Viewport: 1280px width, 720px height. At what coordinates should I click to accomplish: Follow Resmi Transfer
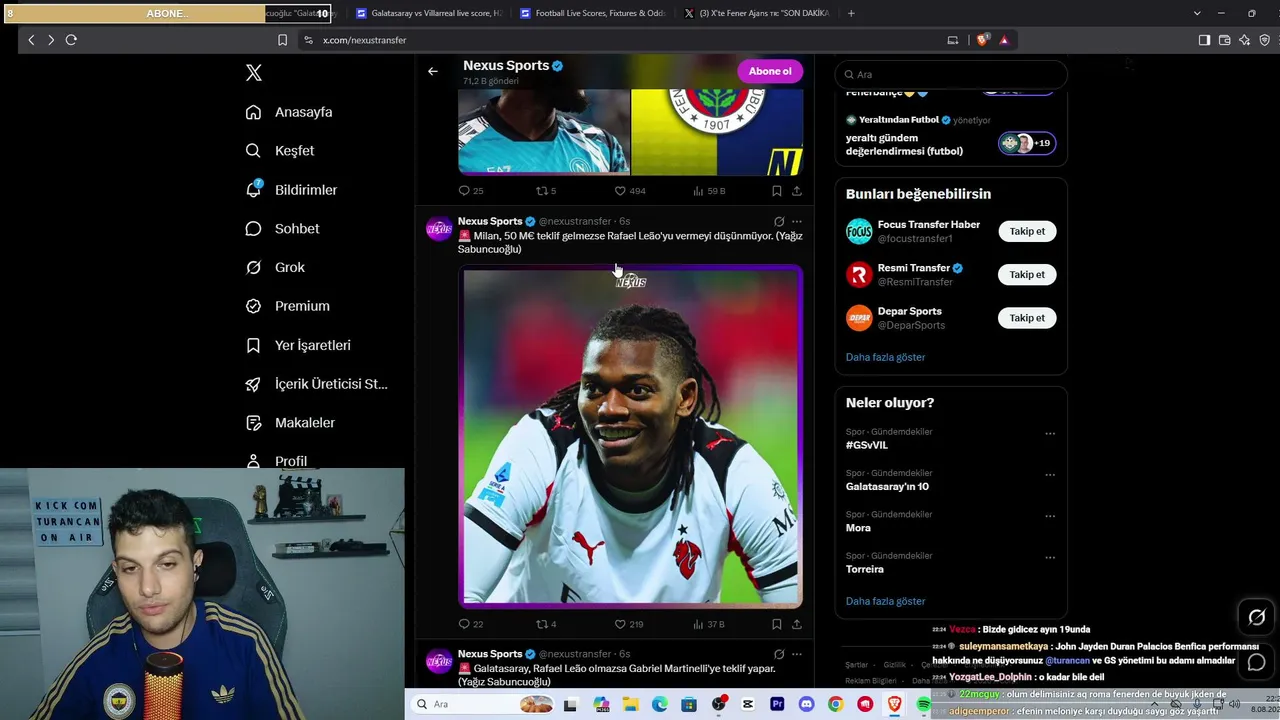[1027, 275]
